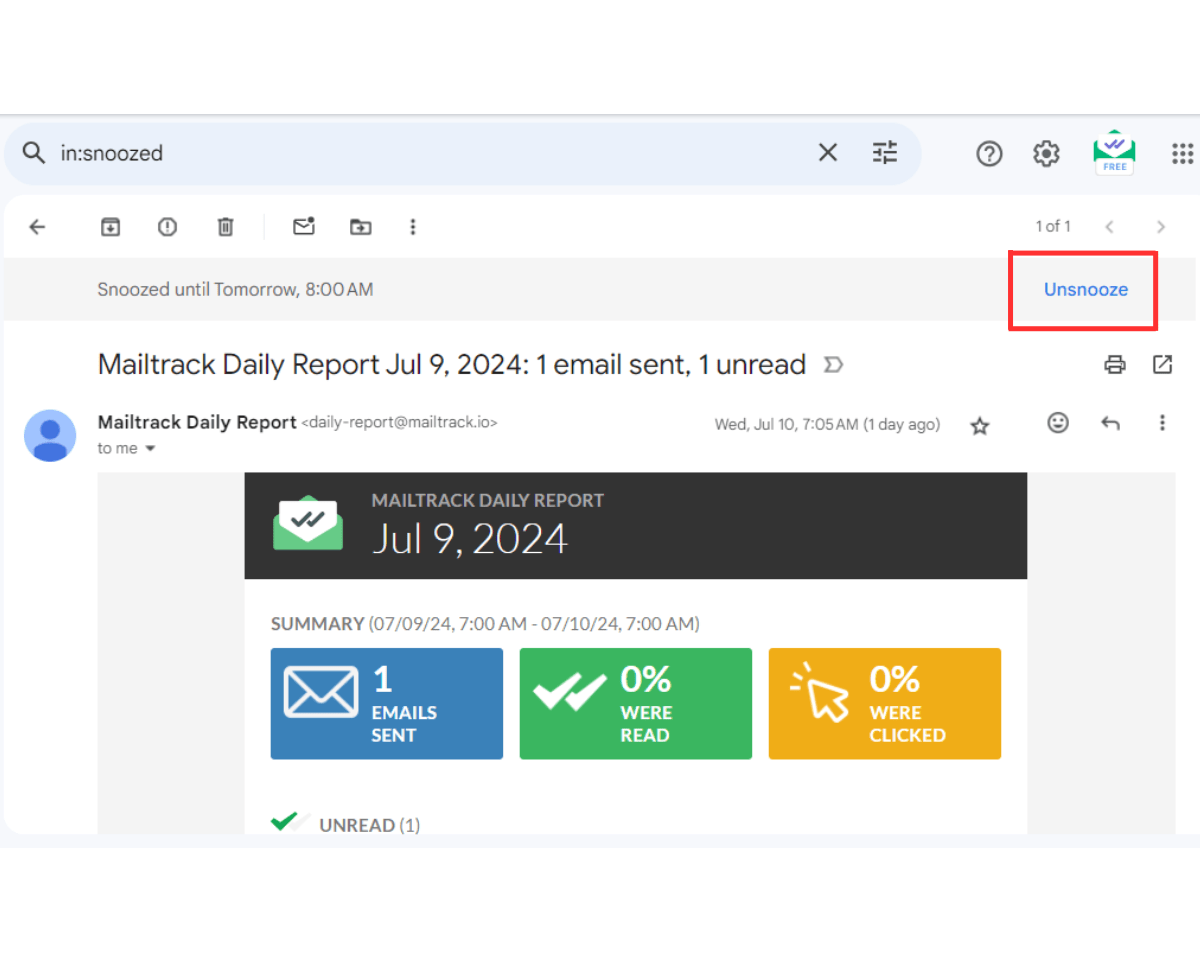Viewport: 1200px width, 960px height.
Task: Click the 'Mailtrack Daily Report' sender name
Action: tap(197, 422)
